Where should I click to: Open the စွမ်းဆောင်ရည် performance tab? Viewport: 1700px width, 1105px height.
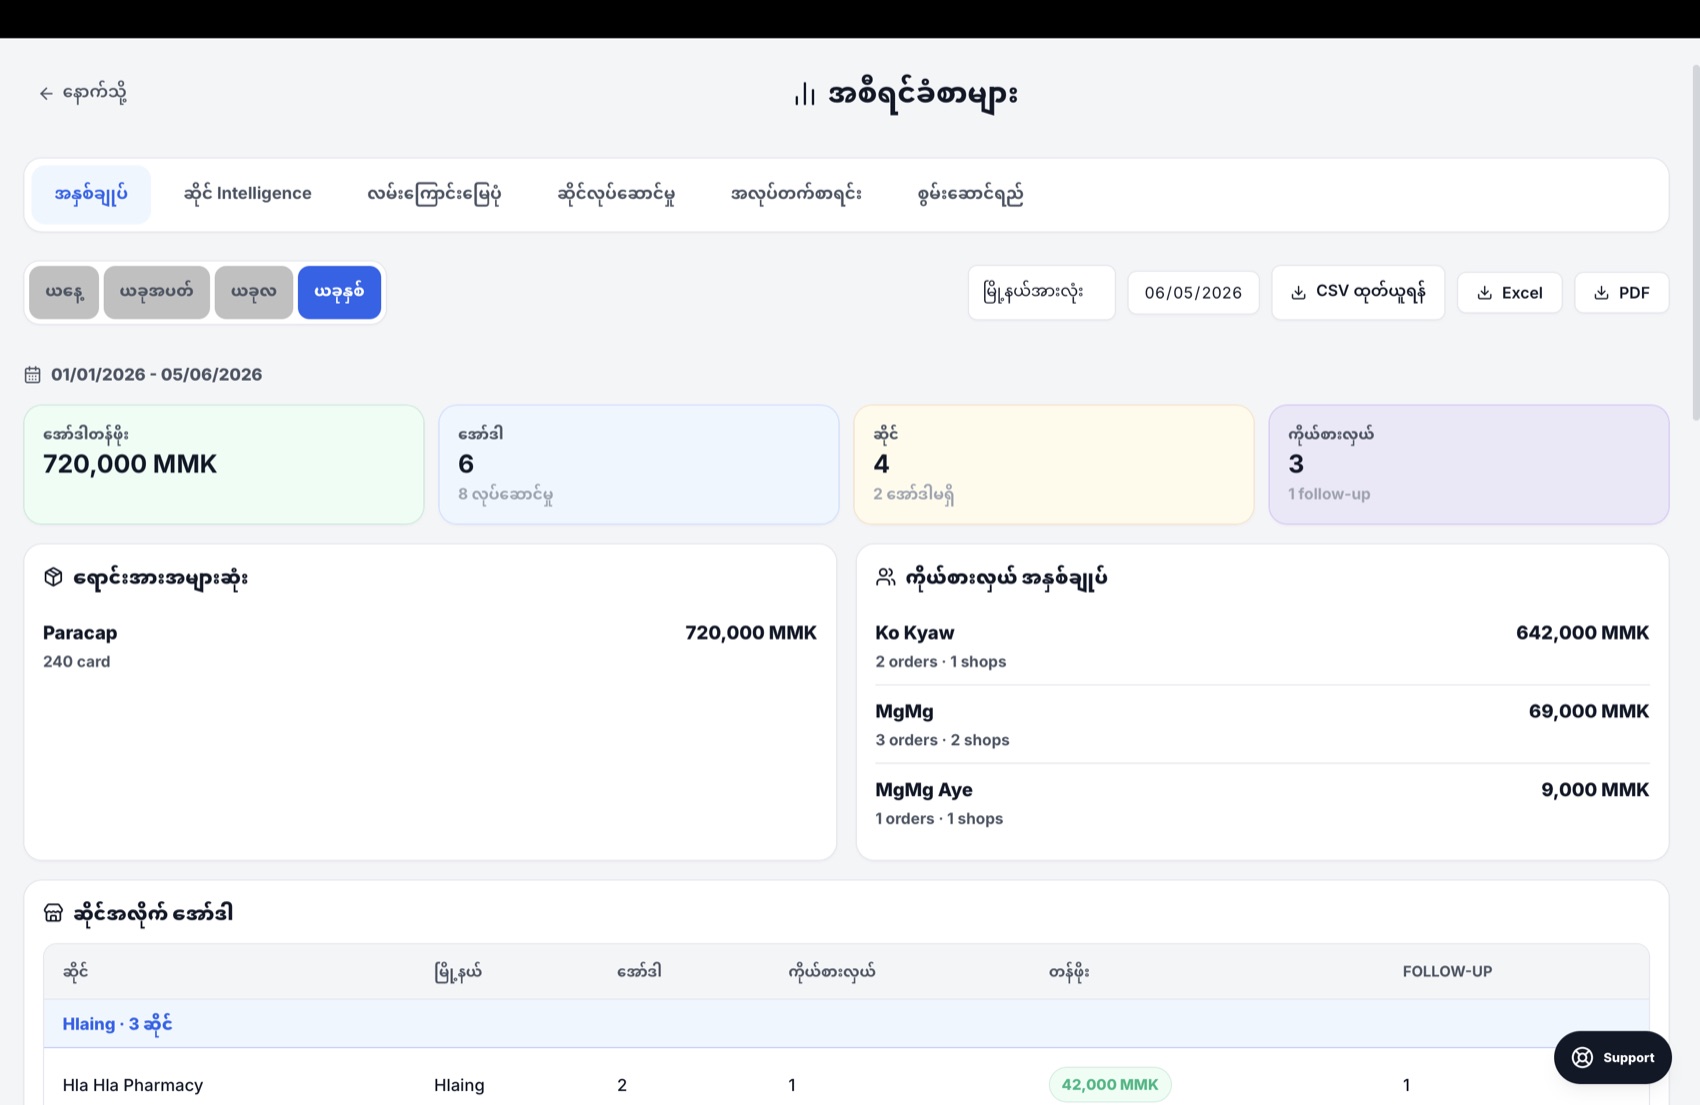pyautogui.click(x=970, y=194)
